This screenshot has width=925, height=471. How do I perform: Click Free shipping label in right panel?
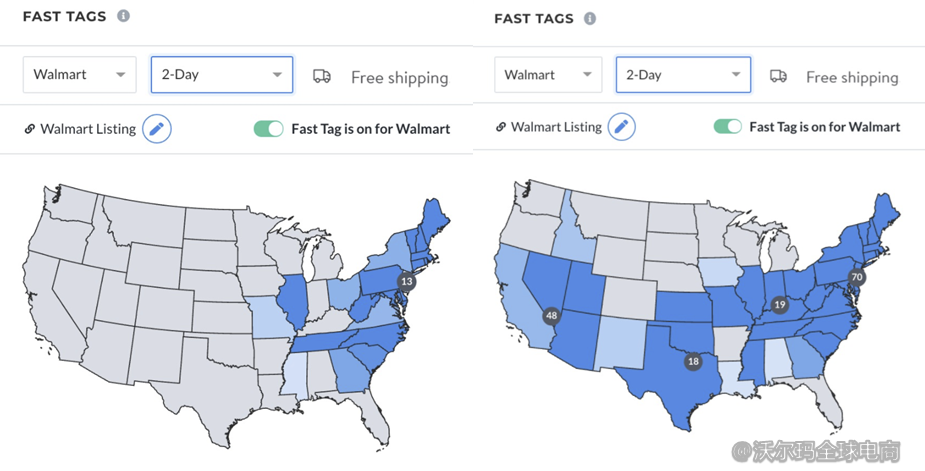[x=851, y=77]
